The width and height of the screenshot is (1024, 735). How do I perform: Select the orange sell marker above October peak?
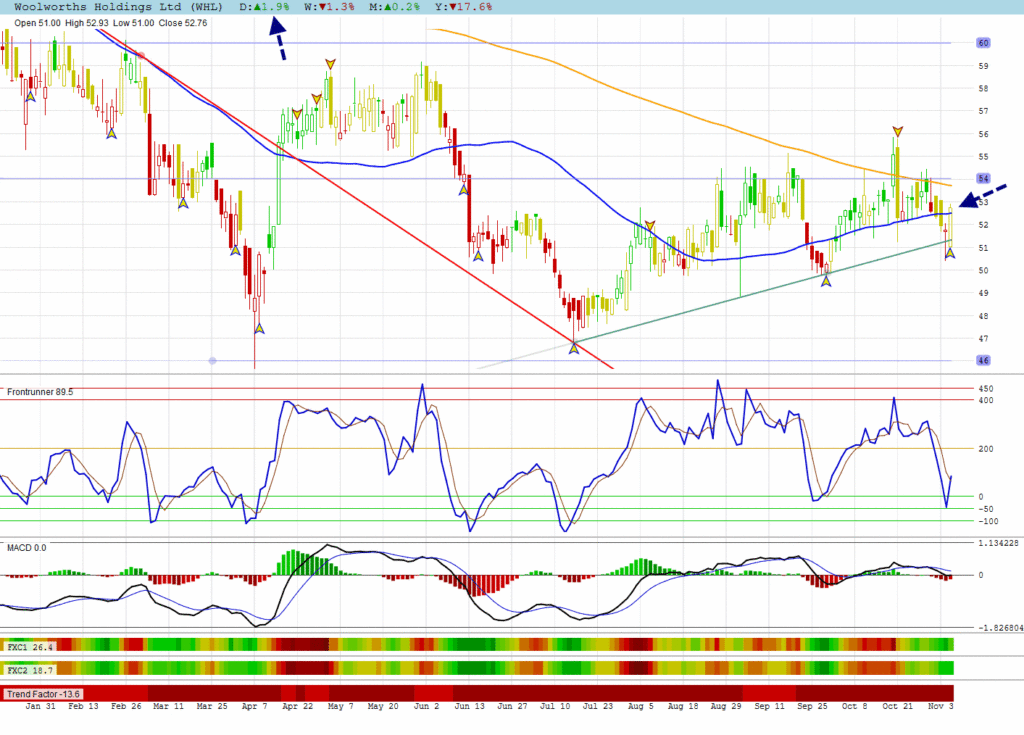[898, 131]
